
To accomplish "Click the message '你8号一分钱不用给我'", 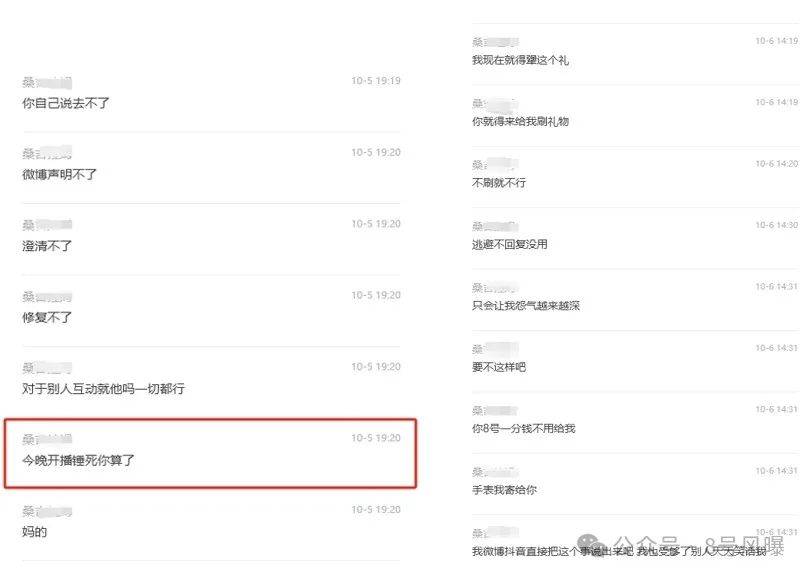I will 523,429.
